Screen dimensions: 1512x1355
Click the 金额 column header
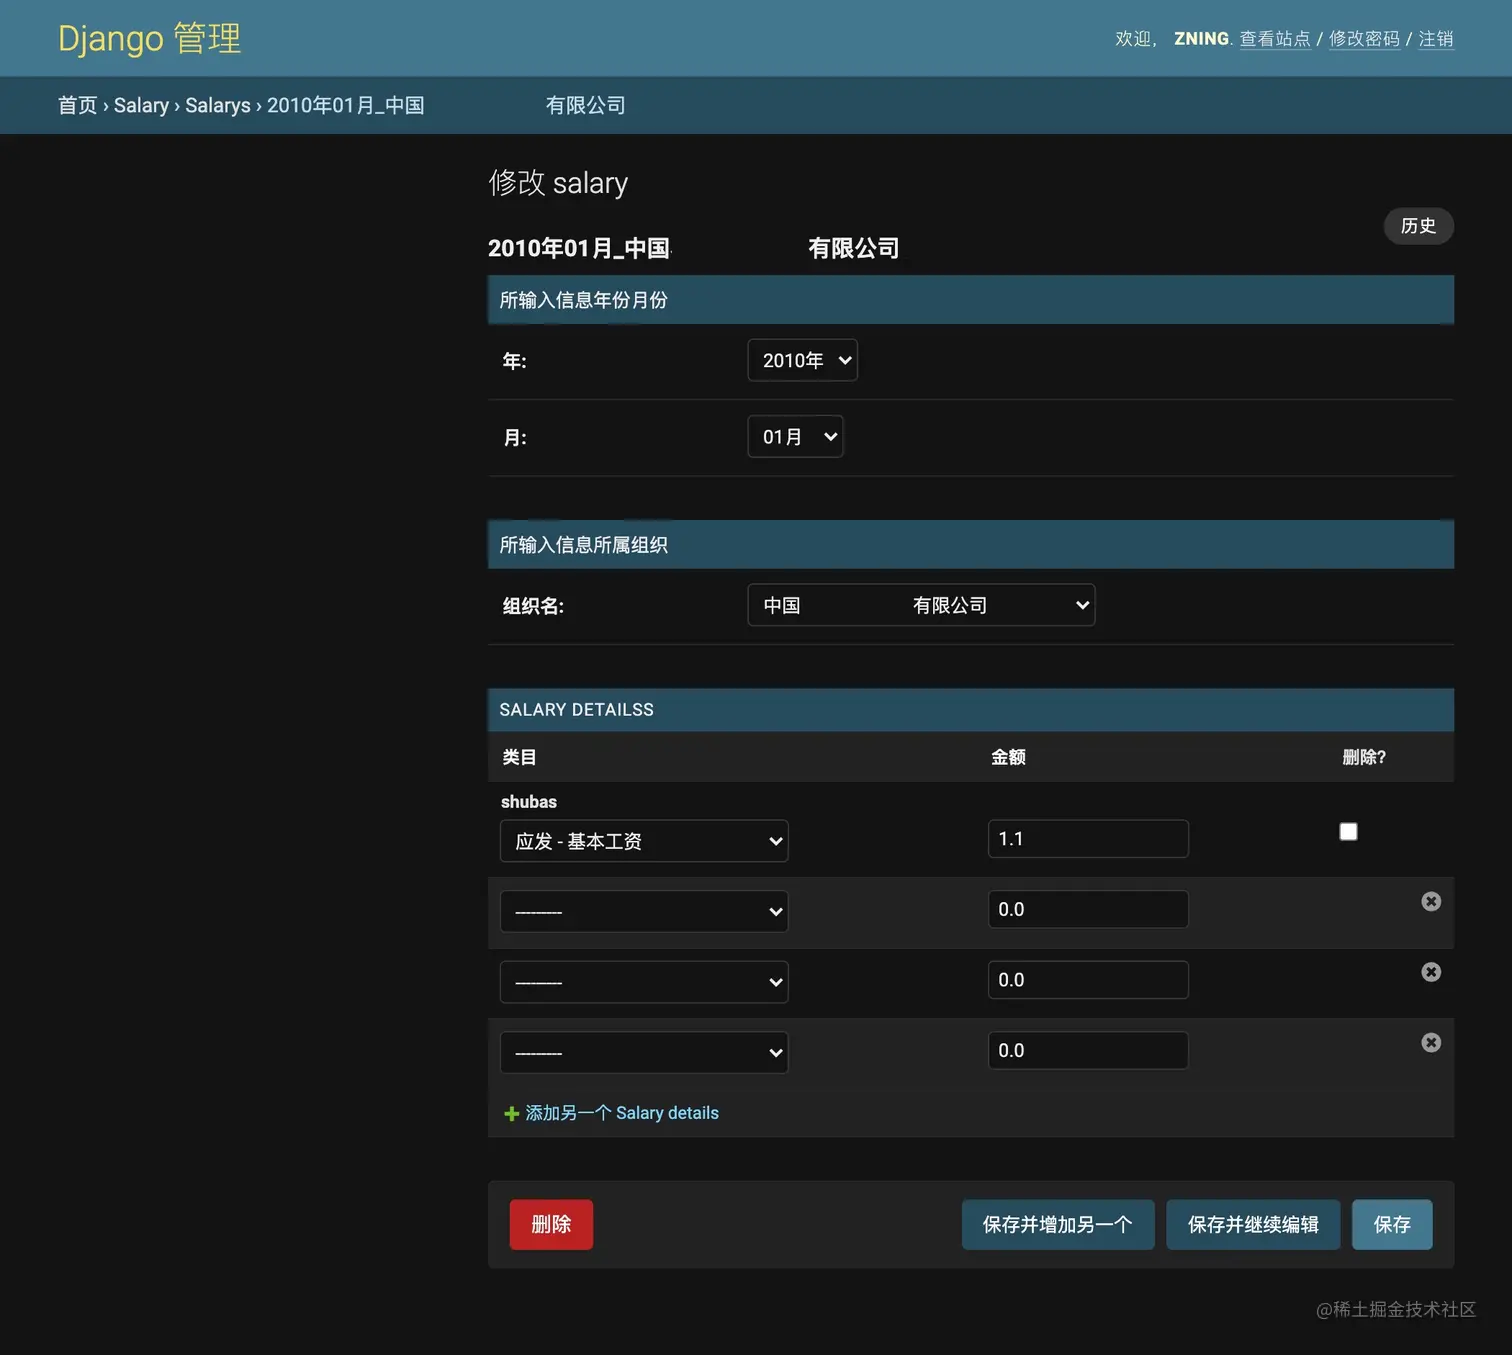[1008, 757]
